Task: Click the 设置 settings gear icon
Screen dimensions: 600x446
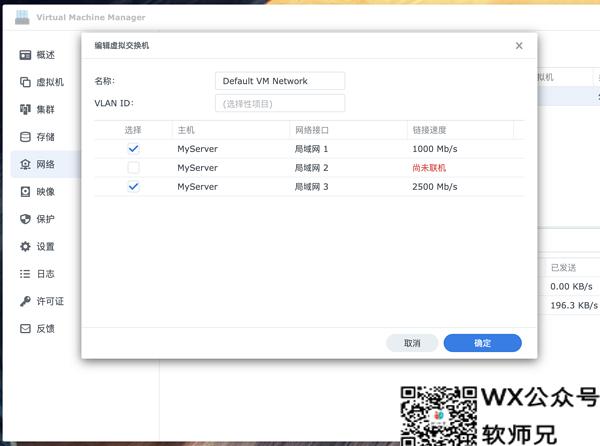Action: (26, 246)
